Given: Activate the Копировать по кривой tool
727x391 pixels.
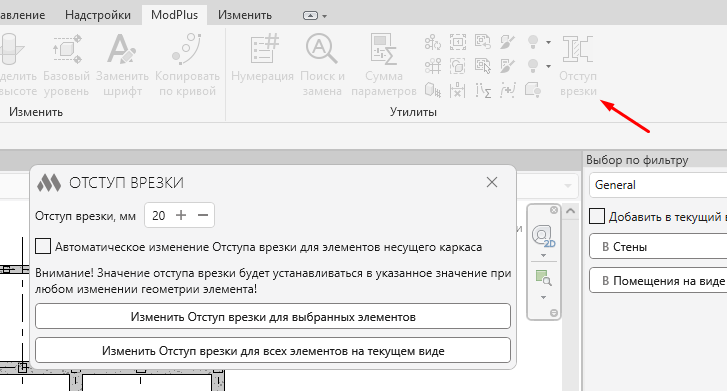Looking at the screenshot, I should coord(187,64).
